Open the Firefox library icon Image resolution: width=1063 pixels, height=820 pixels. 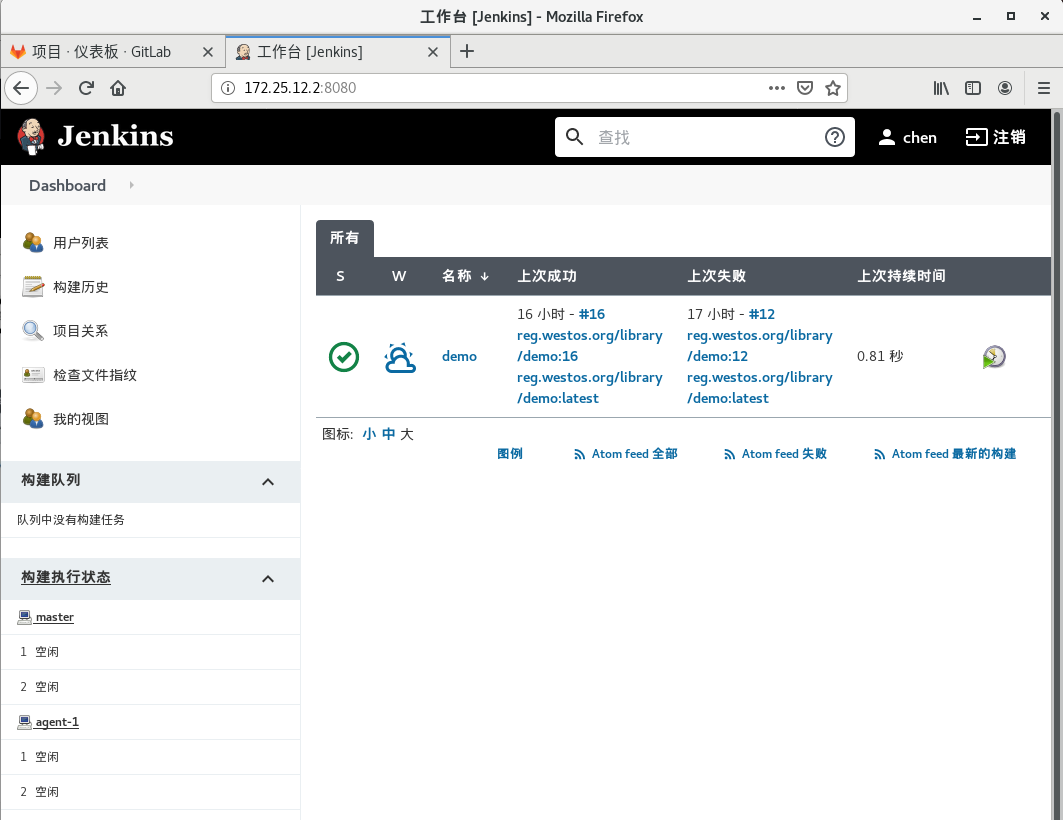click(x=941, y=88)
